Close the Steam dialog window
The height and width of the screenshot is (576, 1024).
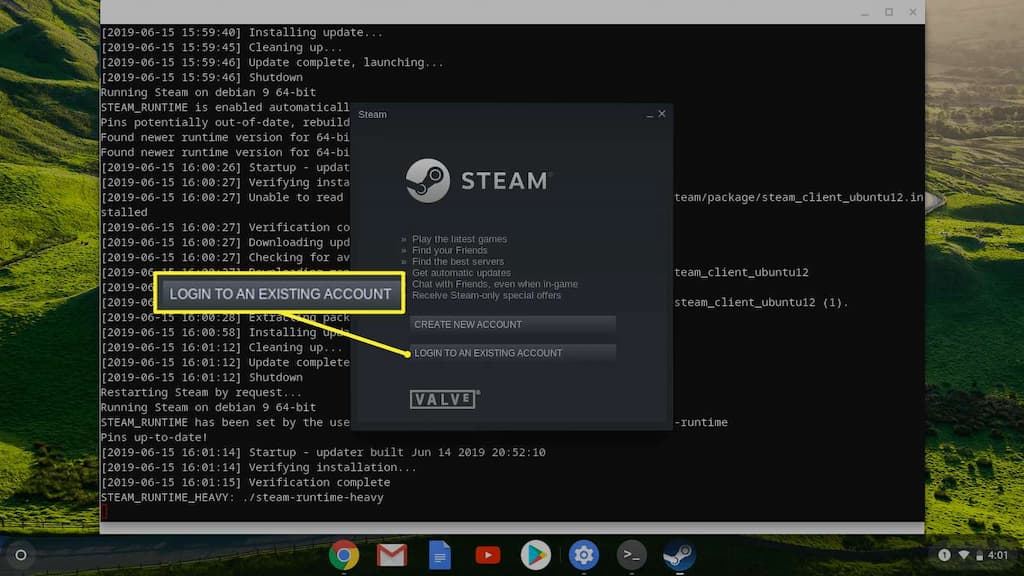[661, 114]
